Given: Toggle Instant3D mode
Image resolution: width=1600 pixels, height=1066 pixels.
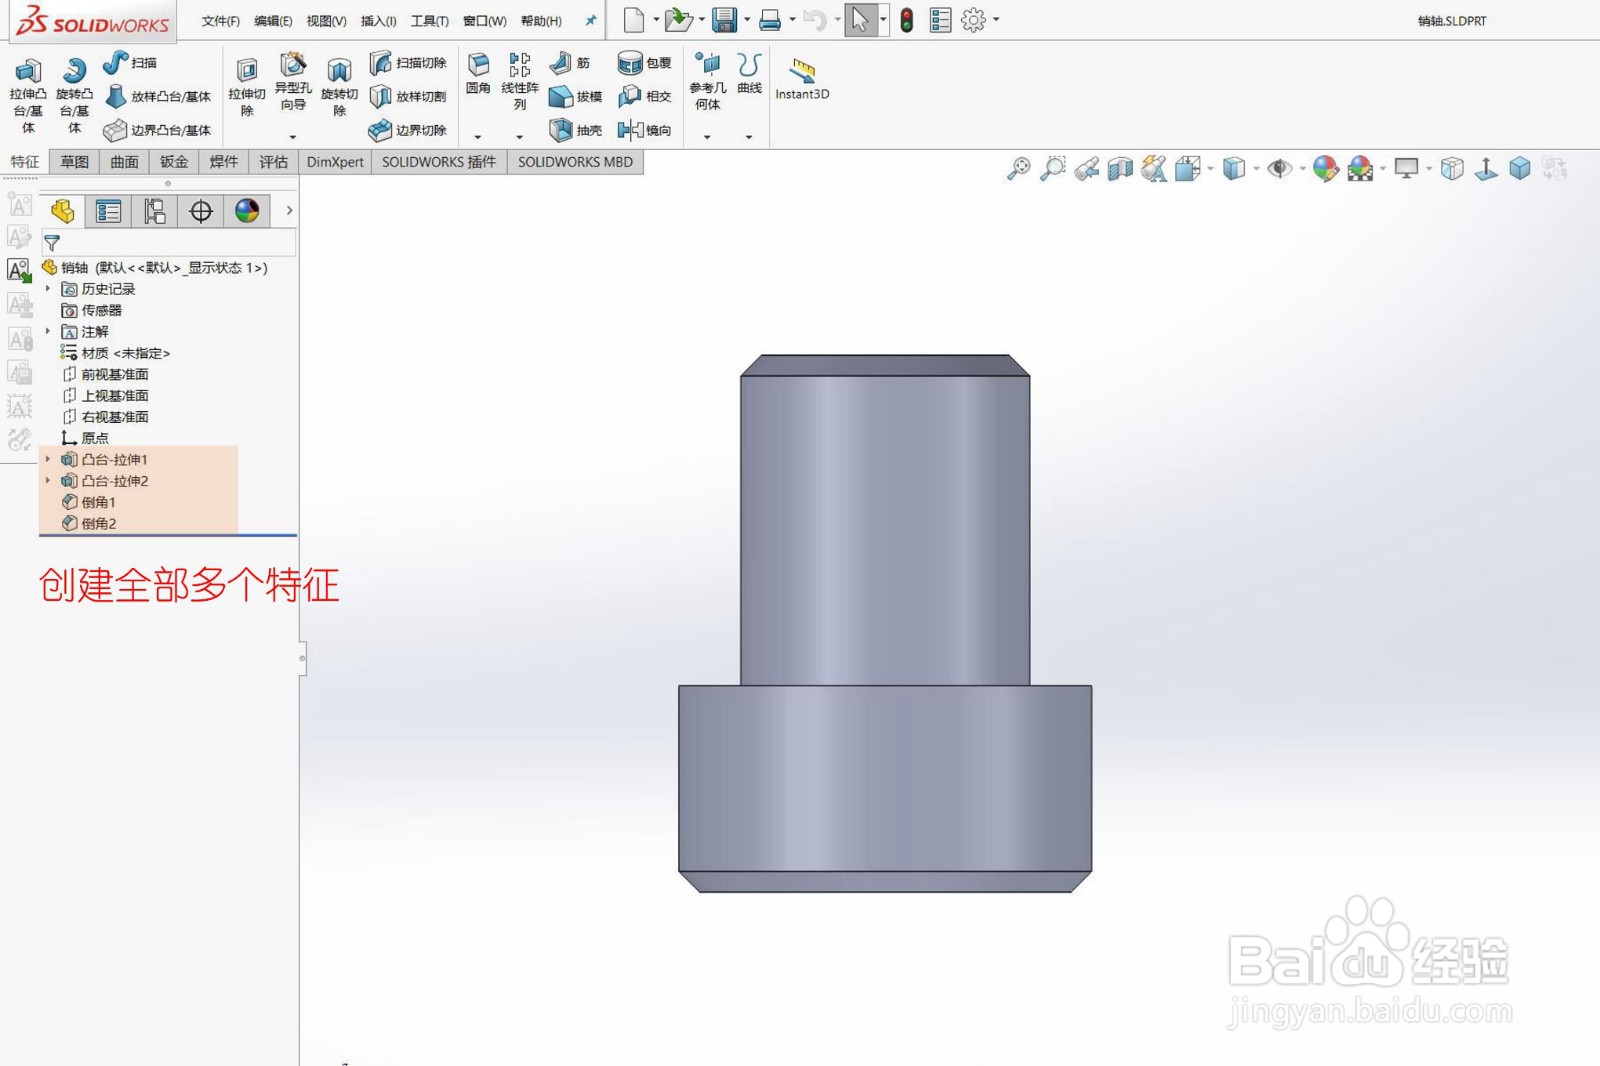Looking at the screenshot, I should click(x=802, y=79).
